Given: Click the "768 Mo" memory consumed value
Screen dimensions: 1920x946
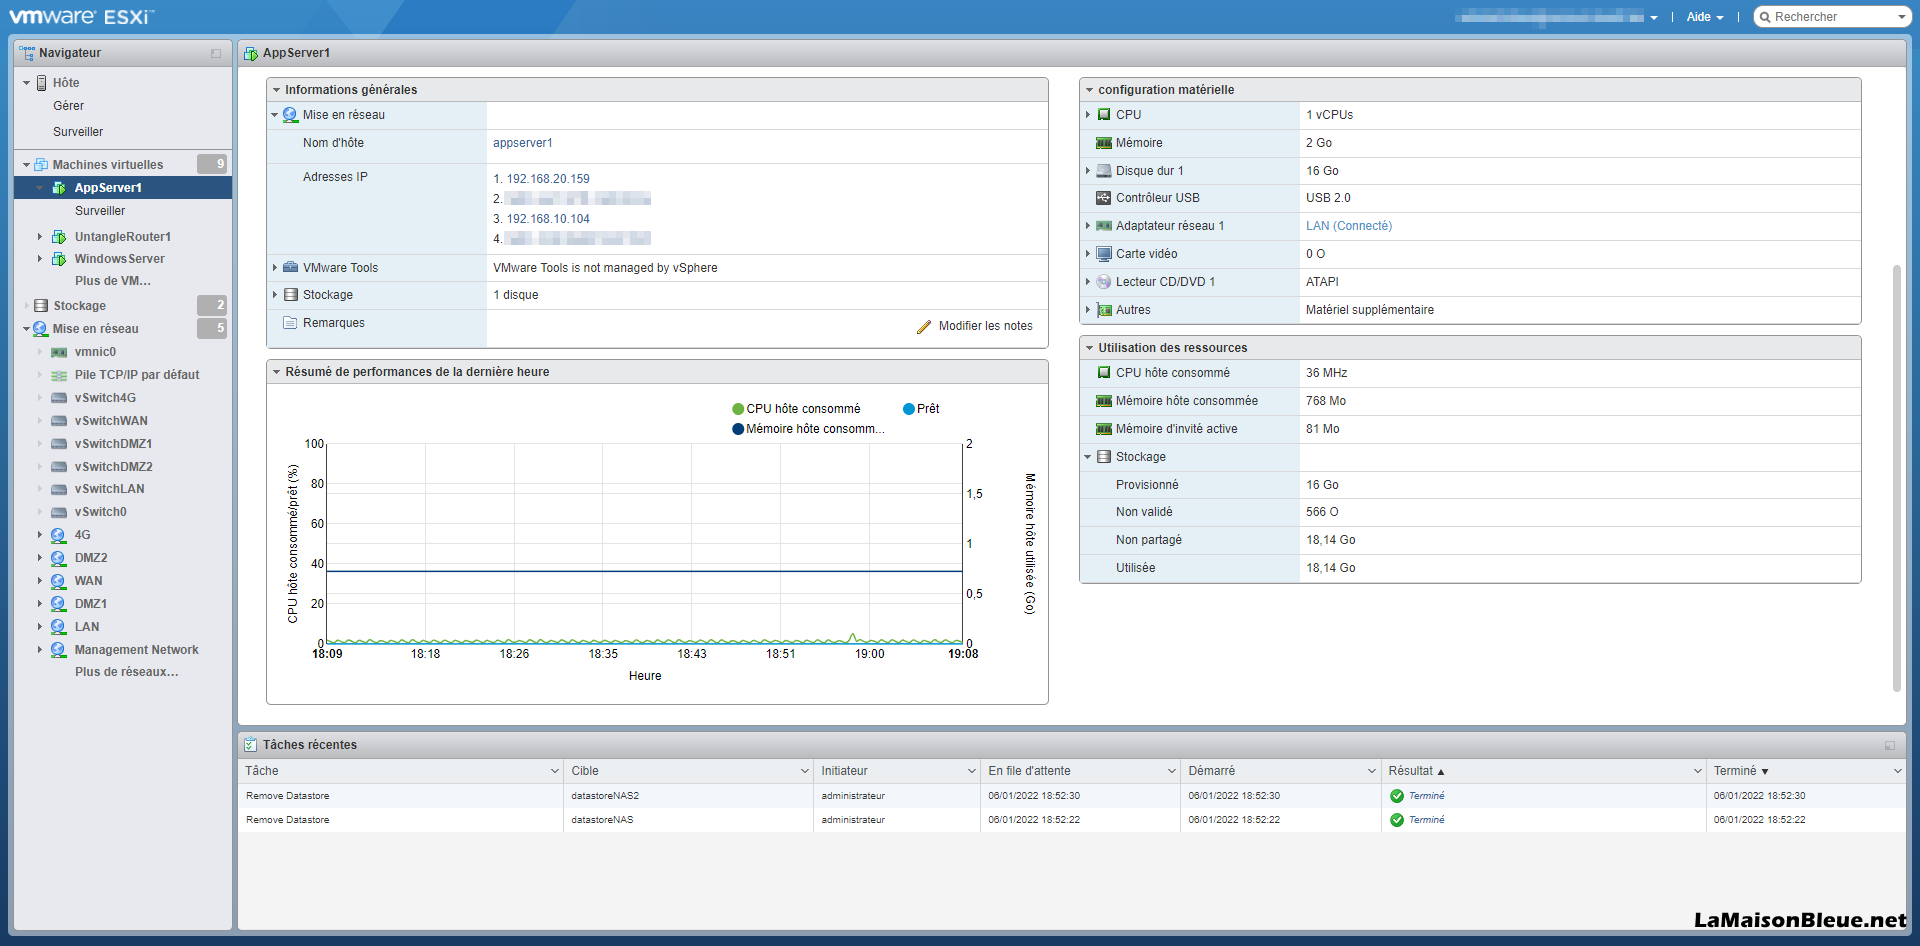Looking at the screenshot, I should tap(1326, 401).
